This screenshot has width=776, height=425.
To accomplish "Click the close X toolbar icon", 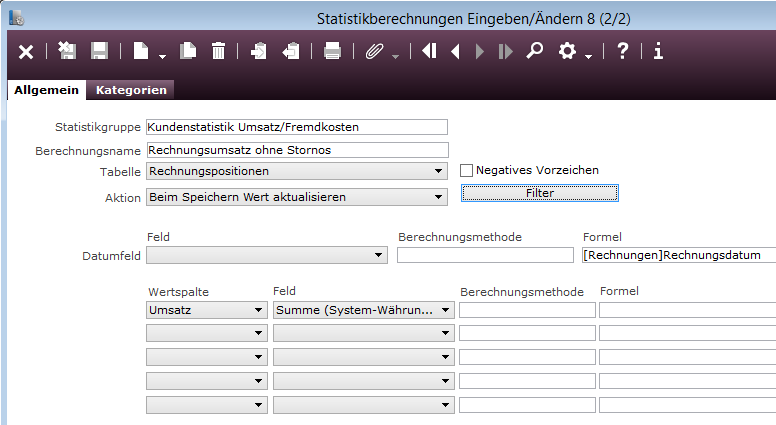I will (x=26, y=52).
